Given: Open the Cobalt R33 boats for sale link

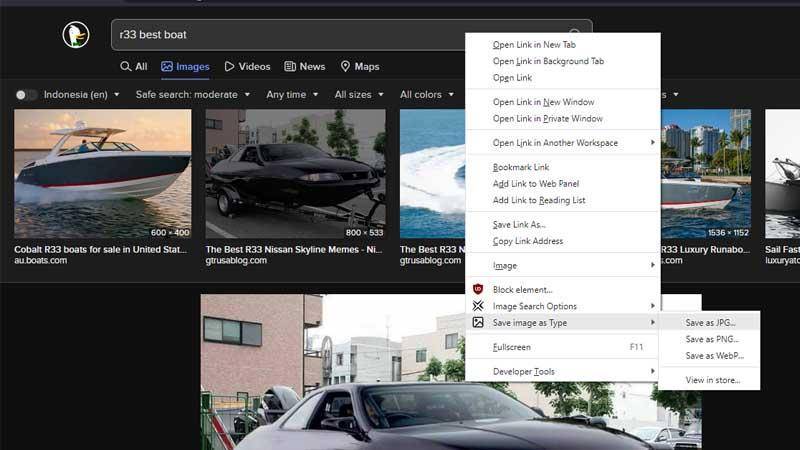Looking at the screenshot, I should (x=101, y=249).
